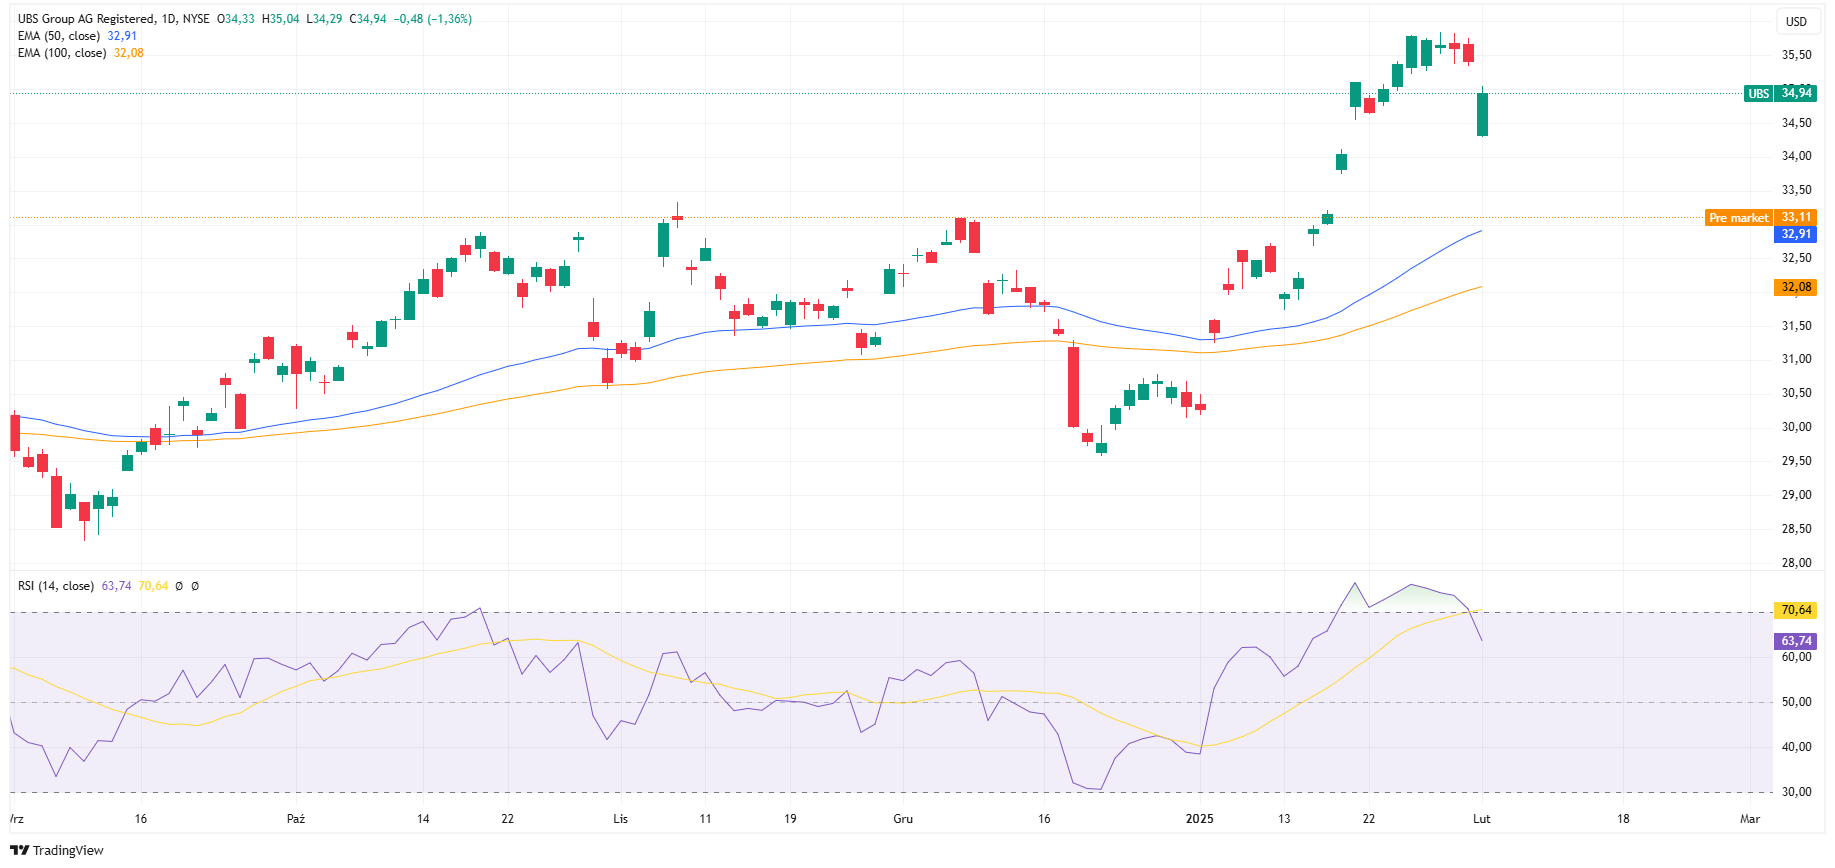Click the 50,00 RSI axis label

tap(1796, 702)
